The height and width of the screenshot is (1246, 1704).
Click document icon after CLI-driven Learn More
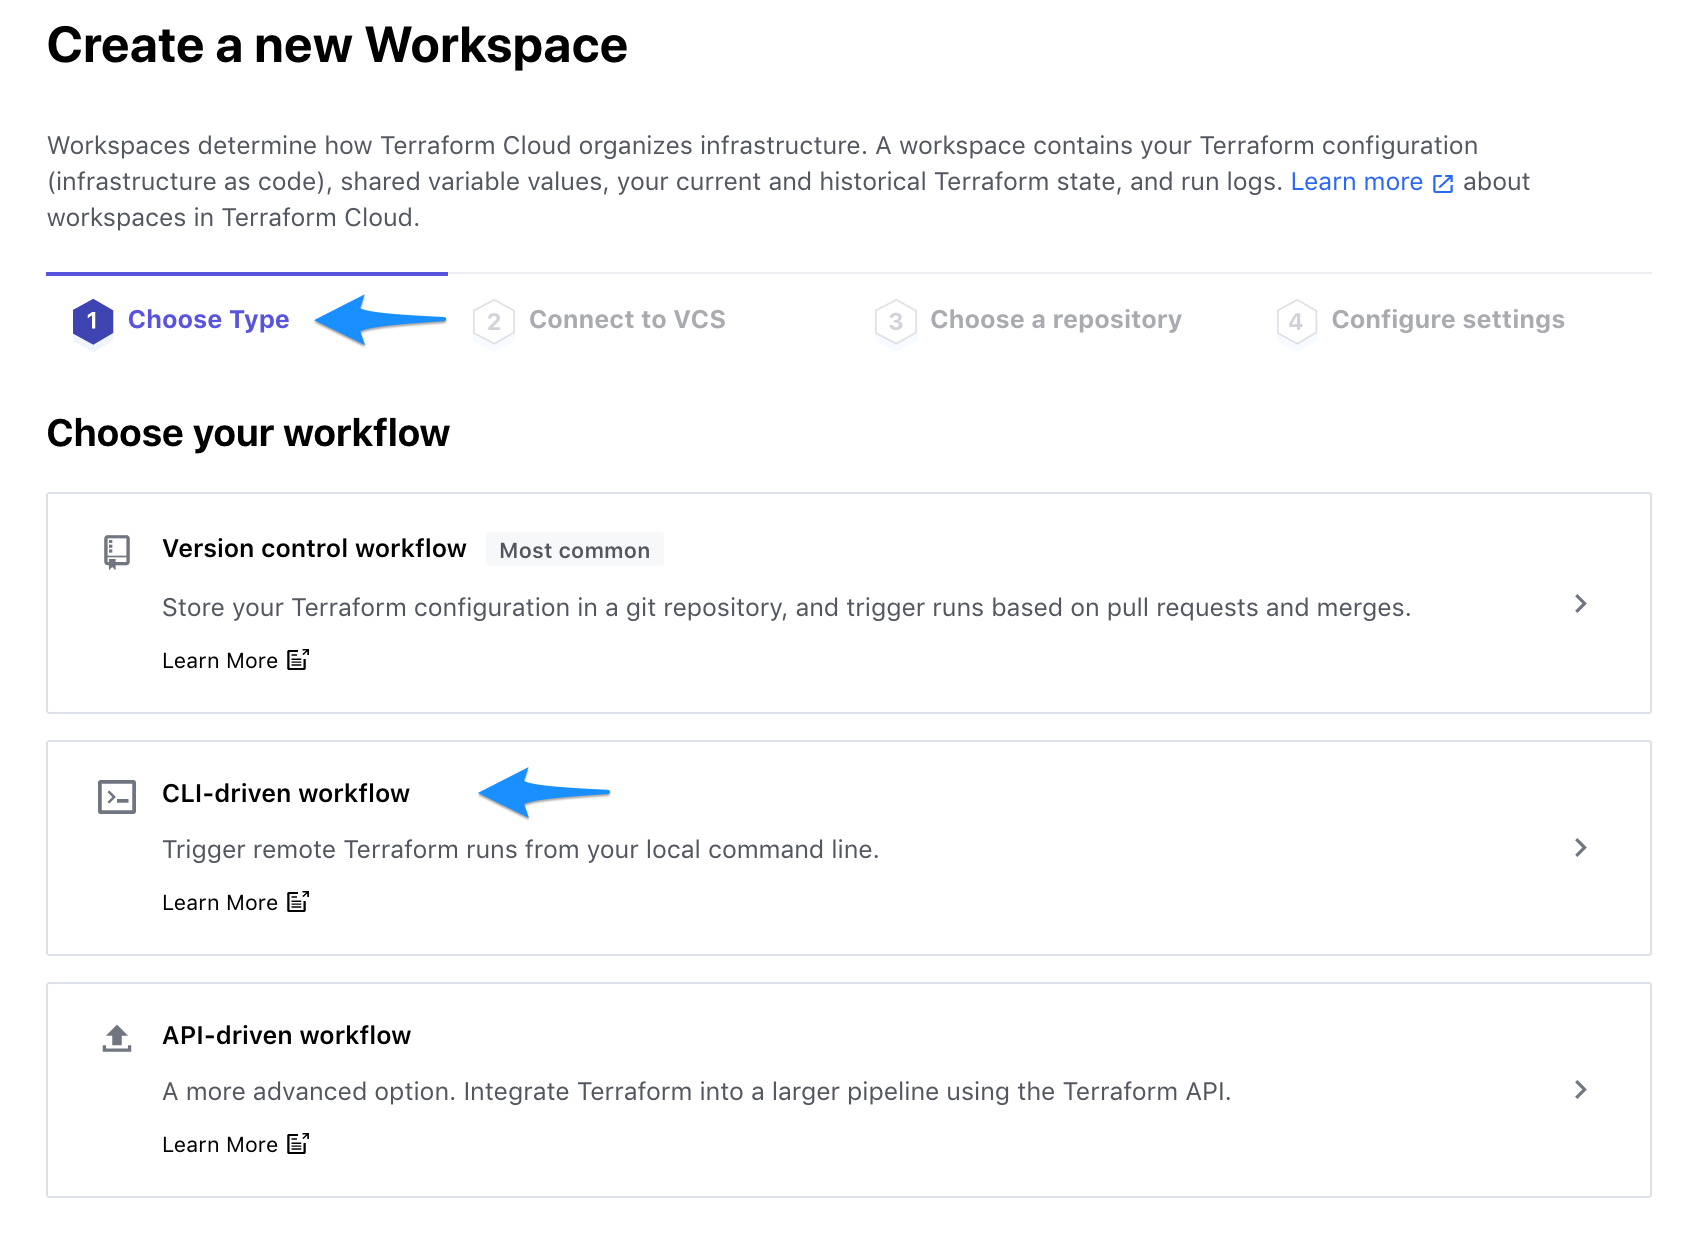pyautogui.click(x=298, y=902)
